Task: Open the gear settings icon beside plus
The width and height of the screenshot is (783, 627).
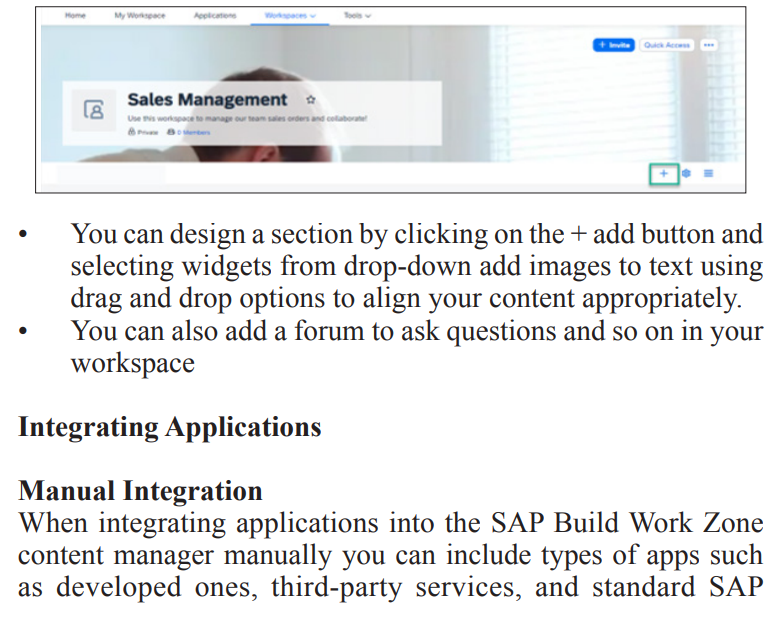Action: point(687,173)
